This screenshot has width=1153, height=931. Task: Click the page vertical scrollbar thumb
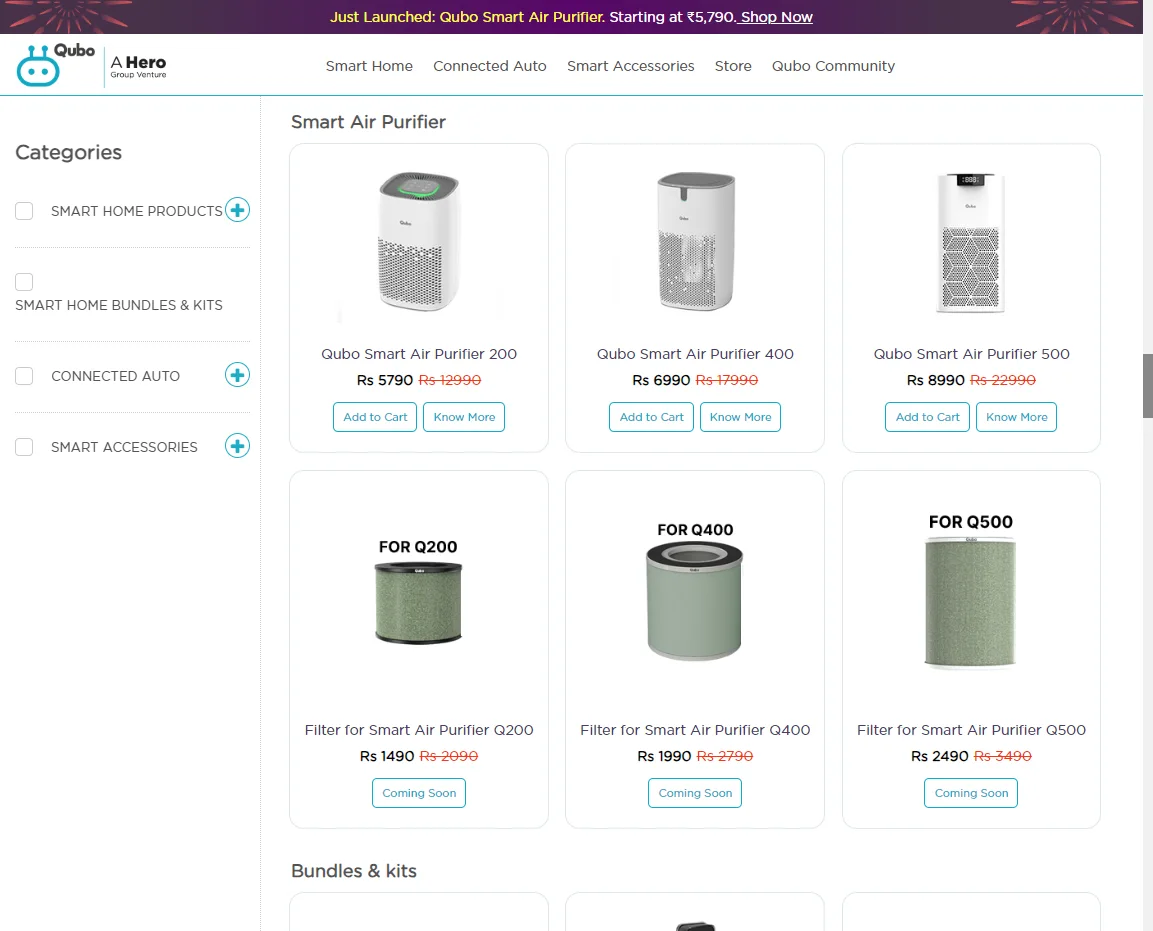(x=1147, y=385)
